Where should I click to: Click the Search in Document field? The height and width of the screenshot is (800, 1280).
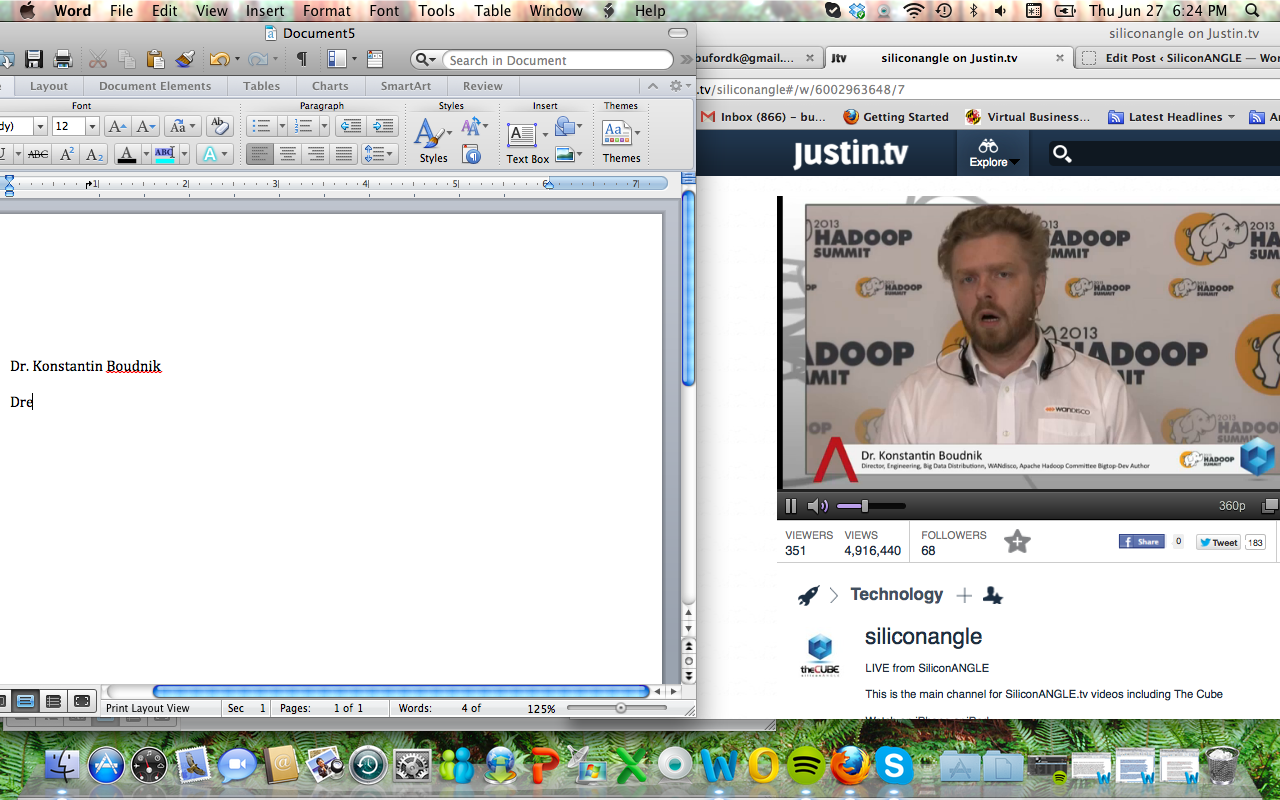click(556, 60)
